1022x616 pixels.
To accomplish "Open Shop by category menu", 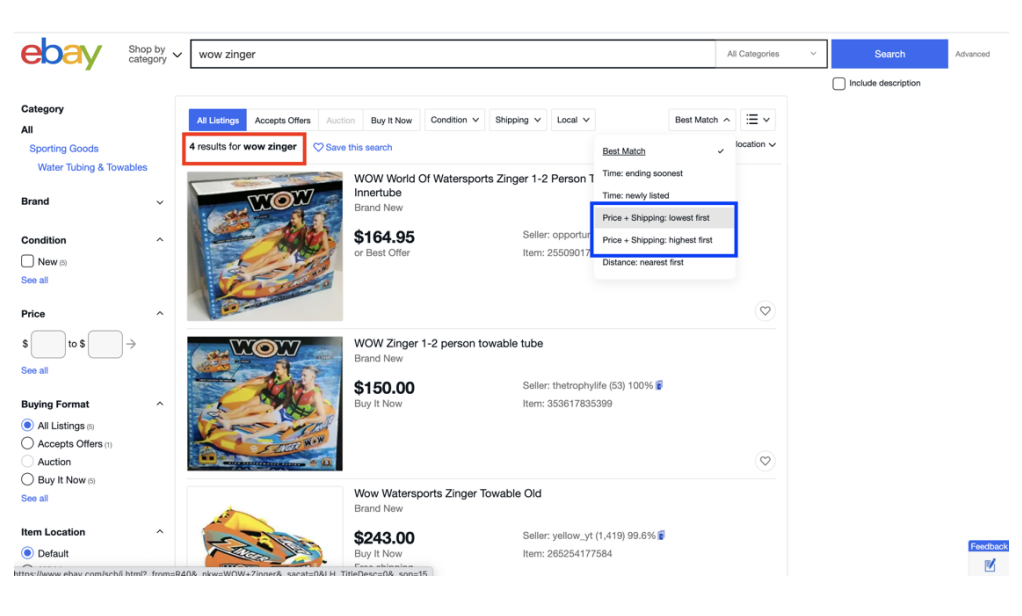I will (x=155, y=54).
